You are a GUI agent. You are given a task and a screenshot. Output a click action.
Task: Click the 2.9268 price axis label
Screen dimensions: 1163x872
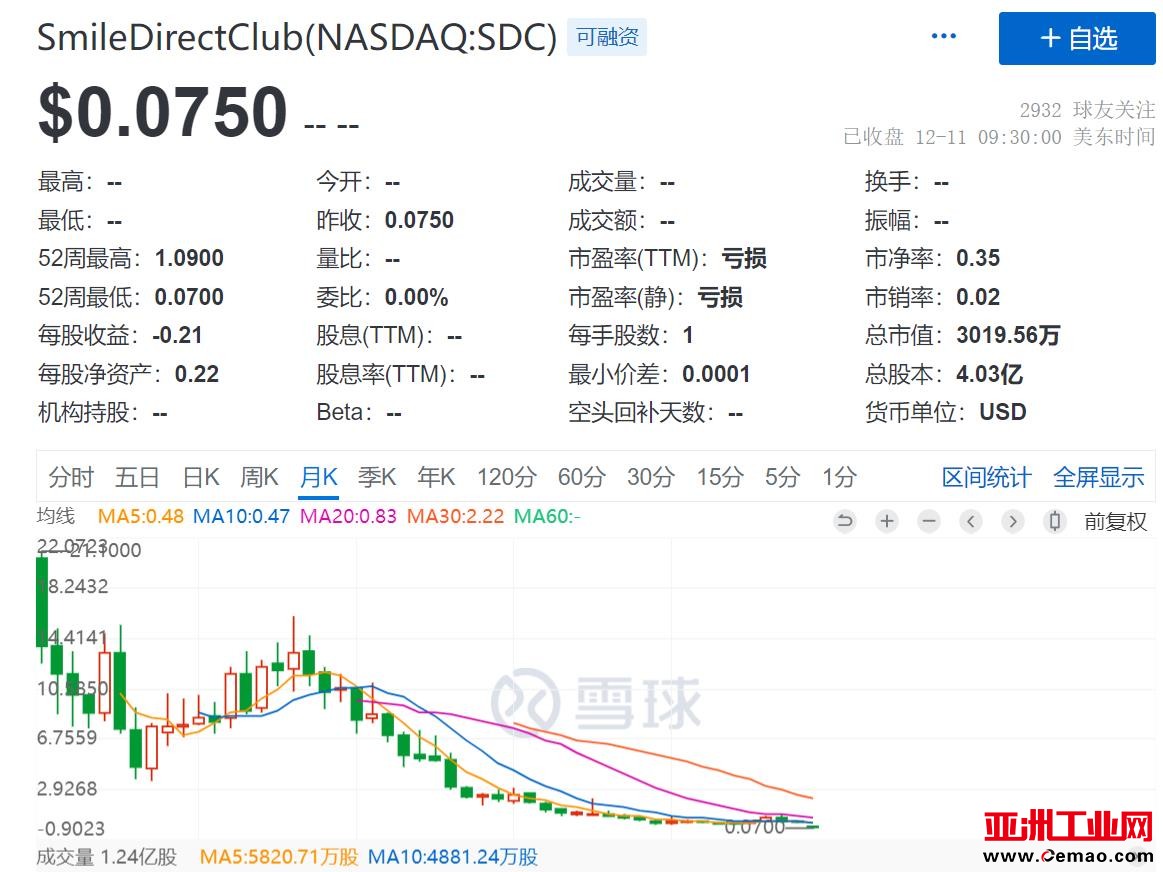tap(67, 788)
